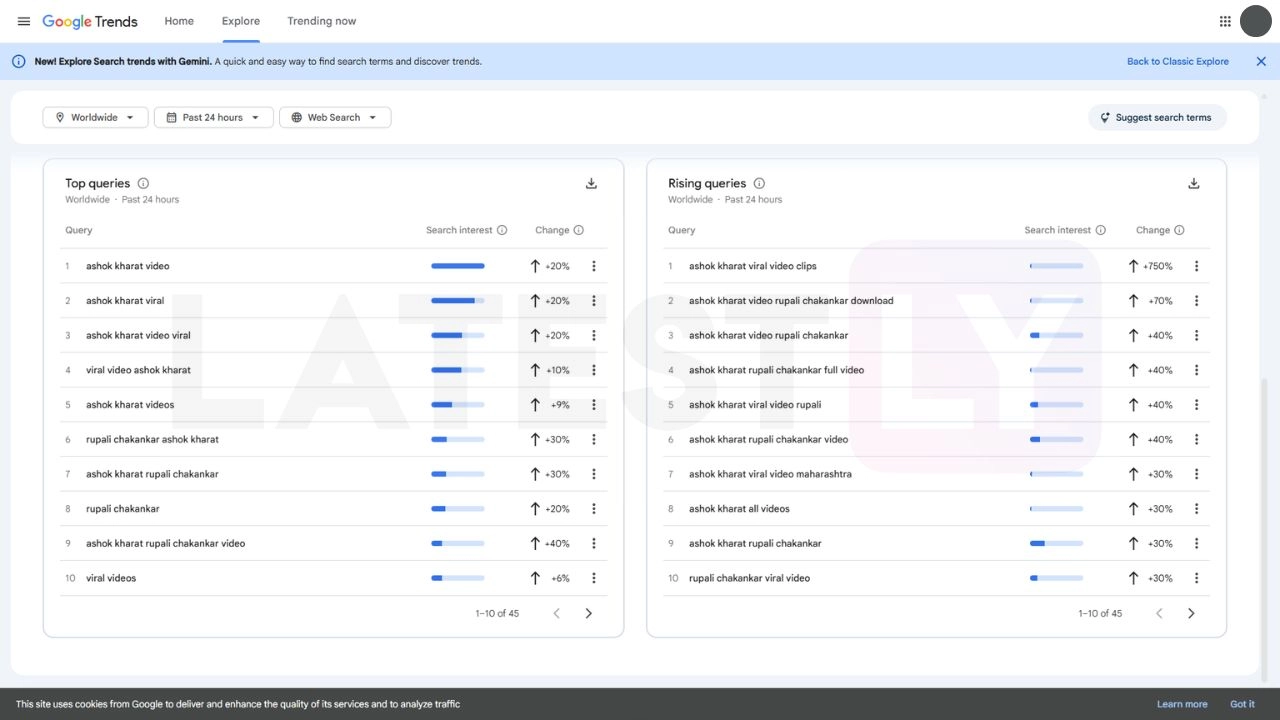1280x720 pixels.
Task: Click the Suggest search terms button
Action: click(x=1157, y=117)
